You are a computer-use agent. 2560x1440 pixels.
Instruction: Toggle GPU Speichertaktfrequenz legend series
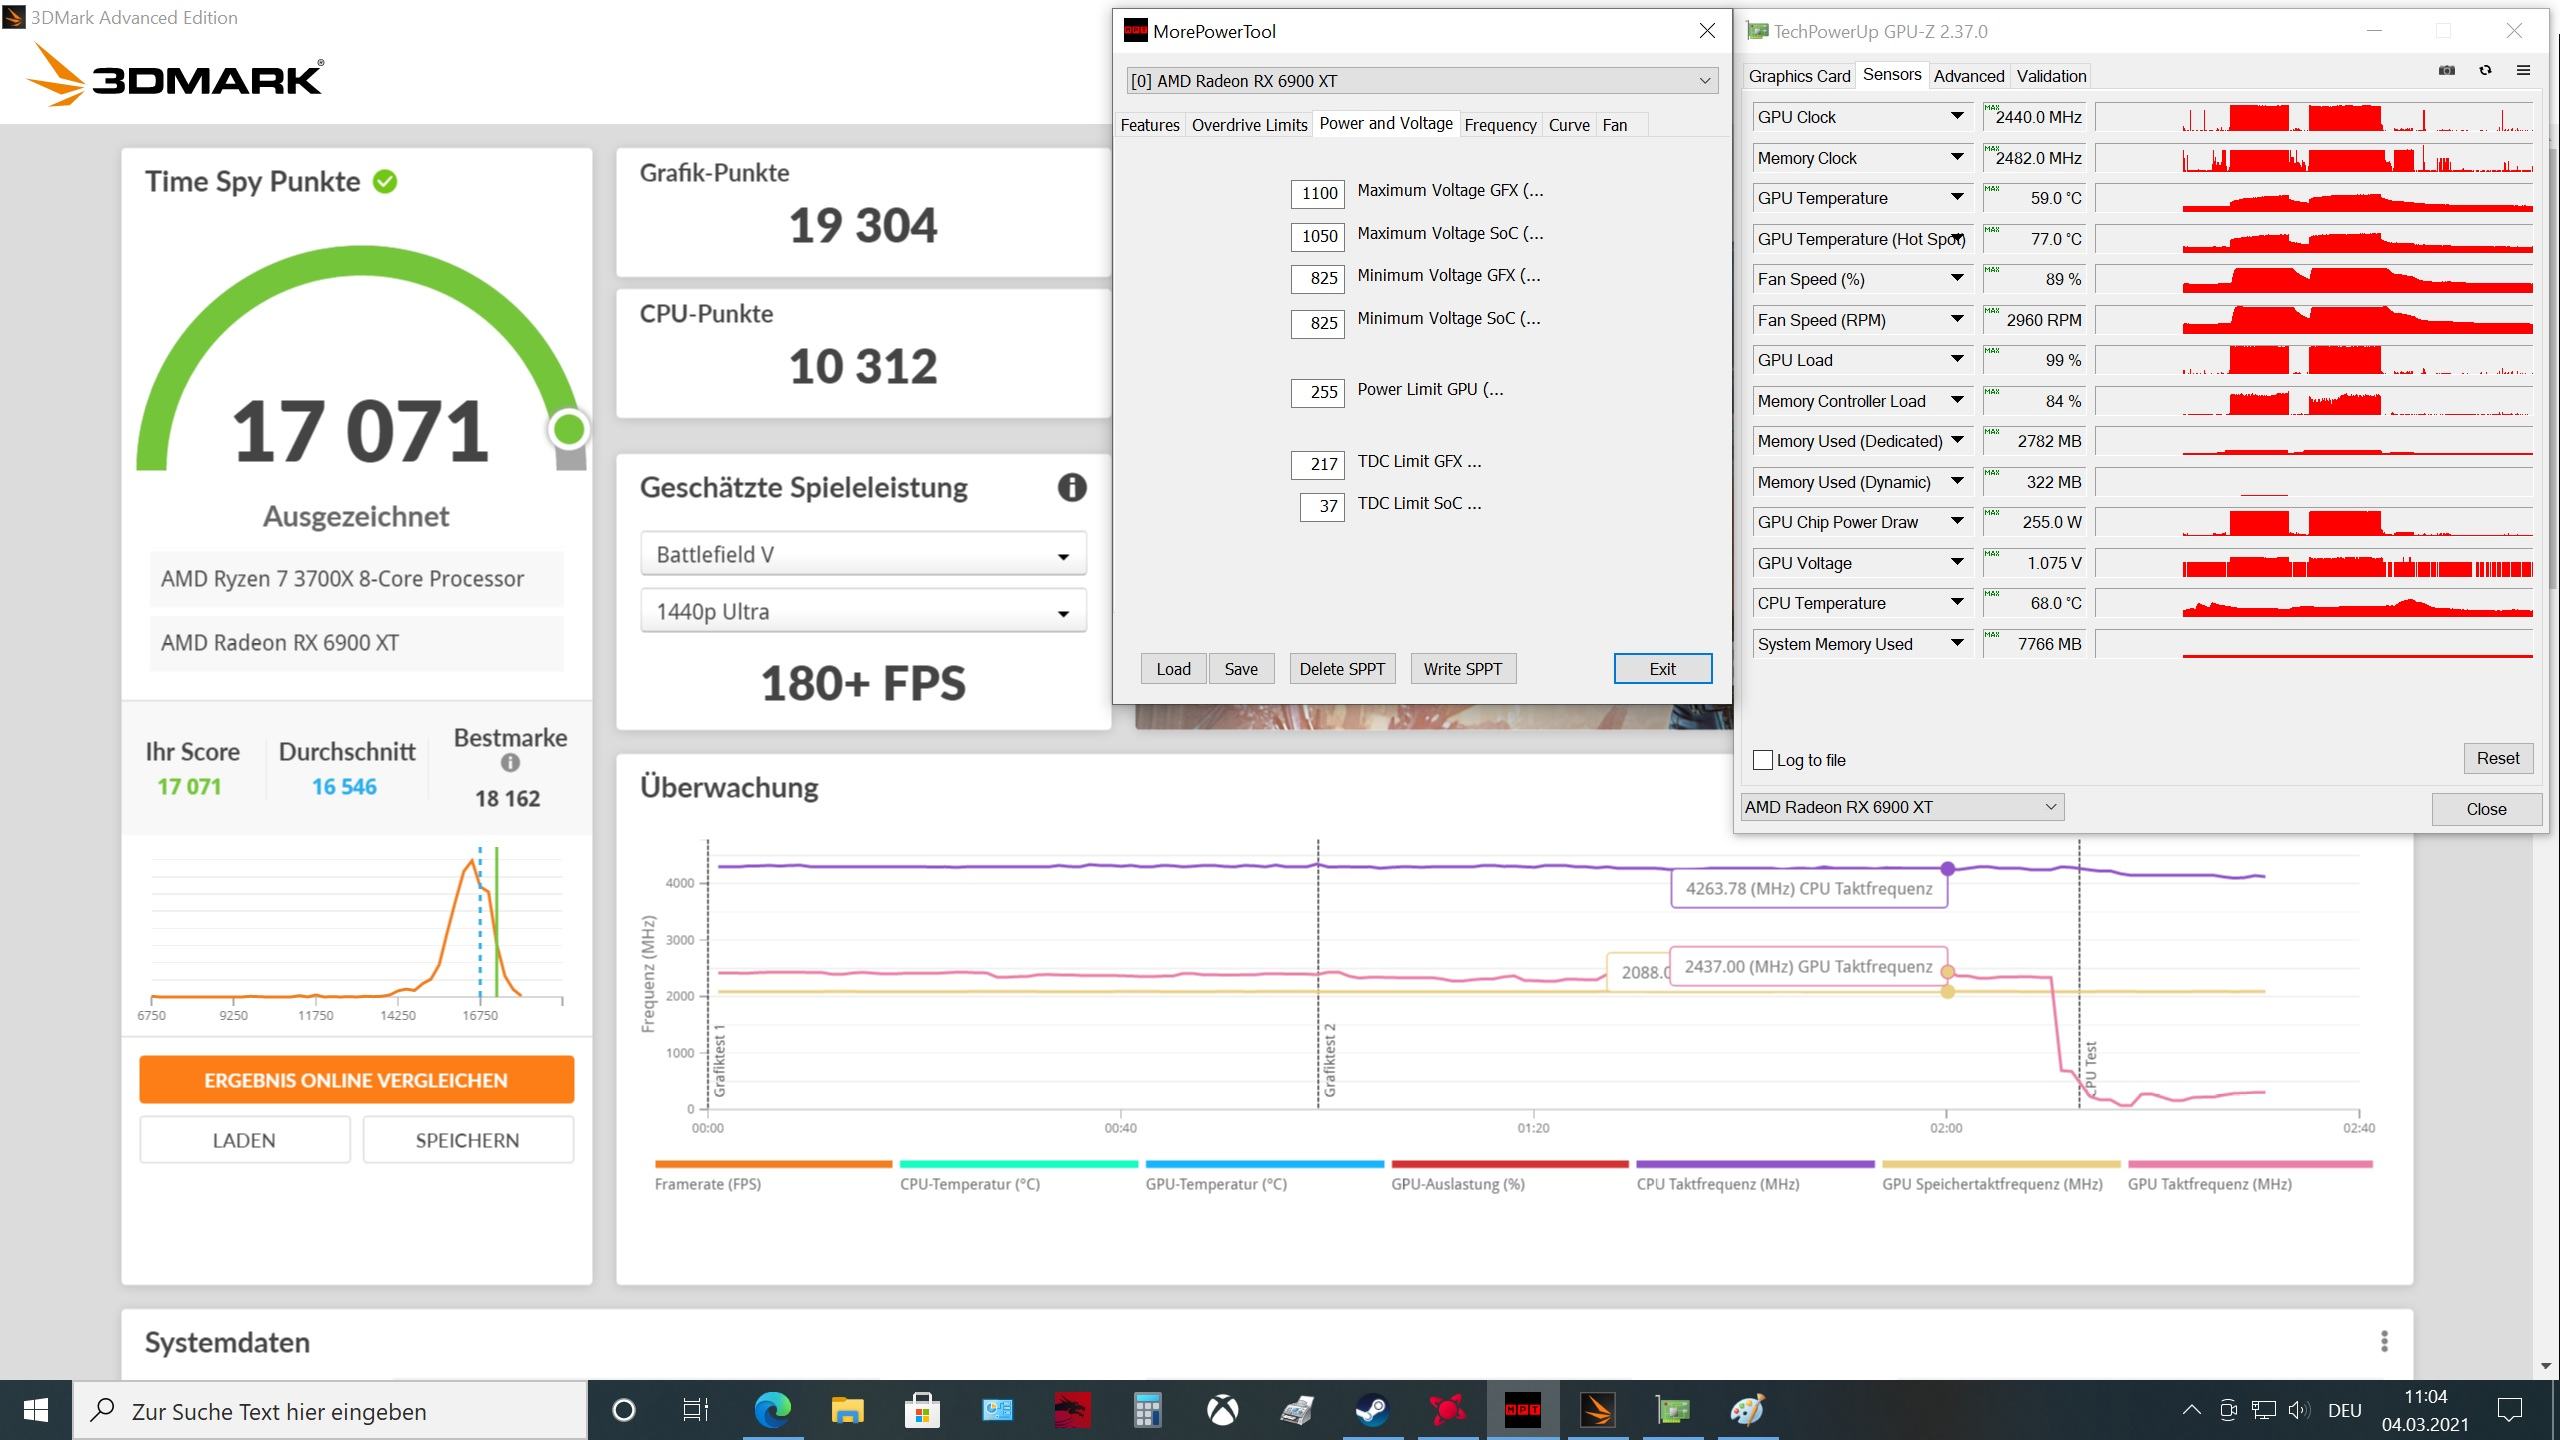tap(2001, 1176)
